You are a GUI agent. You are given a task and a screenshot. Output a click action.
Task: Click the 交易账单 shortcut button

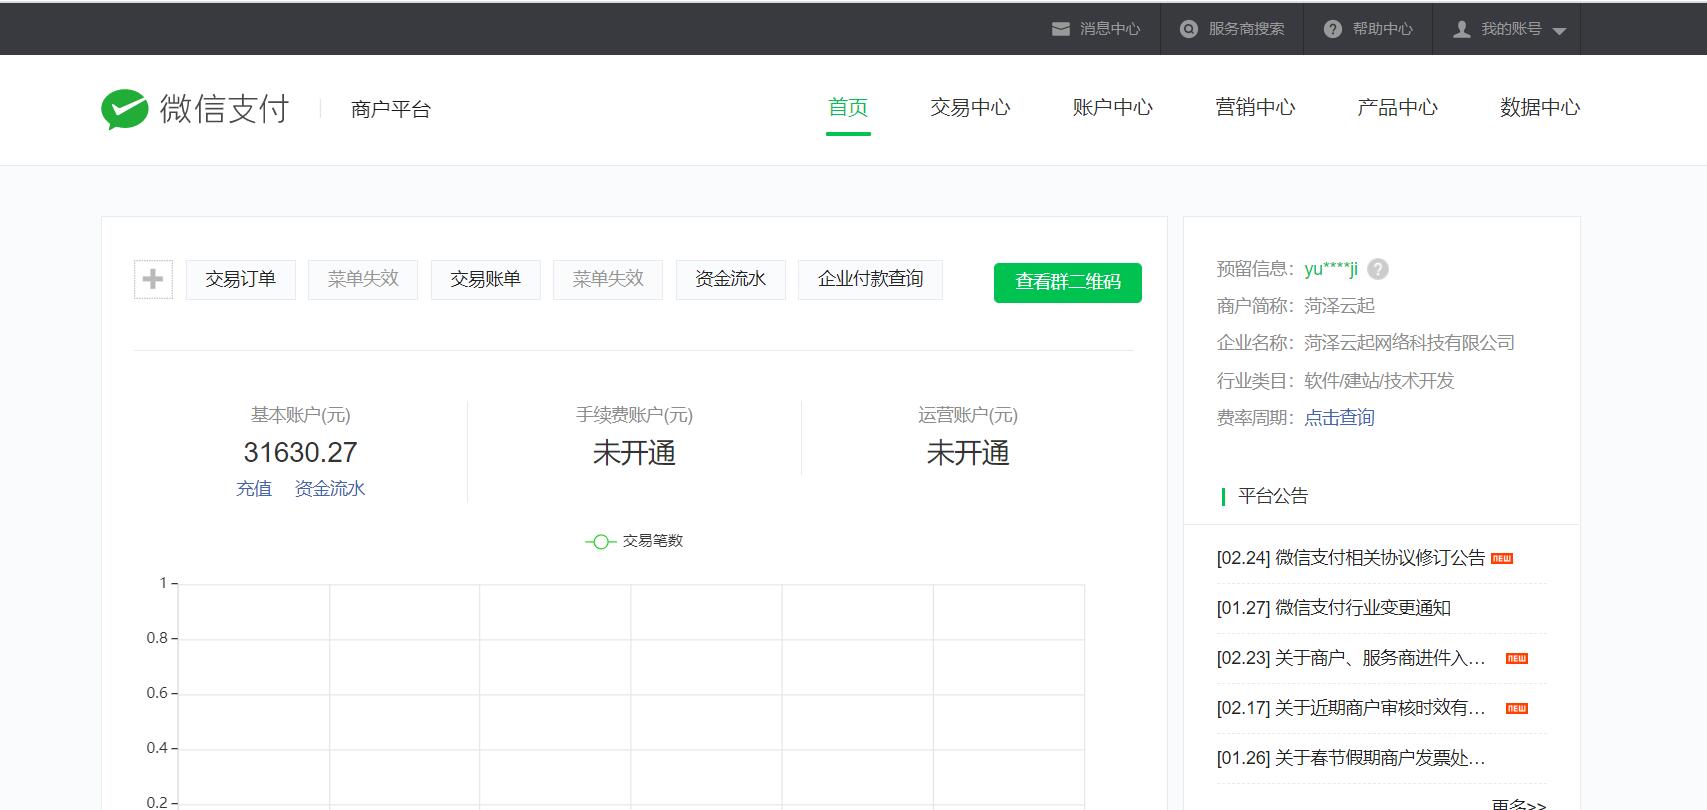[x=486, y=279]
